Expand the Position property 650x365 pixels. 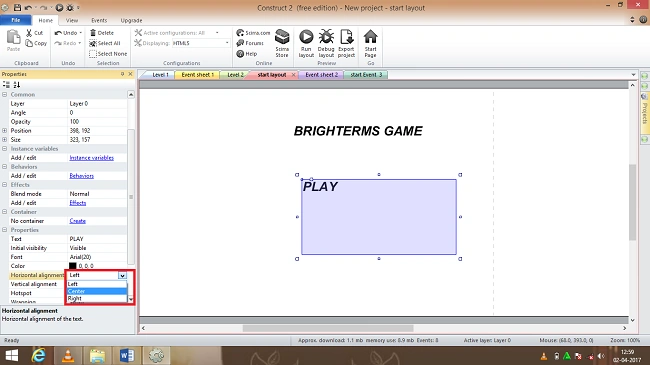[x=5, y=131]
